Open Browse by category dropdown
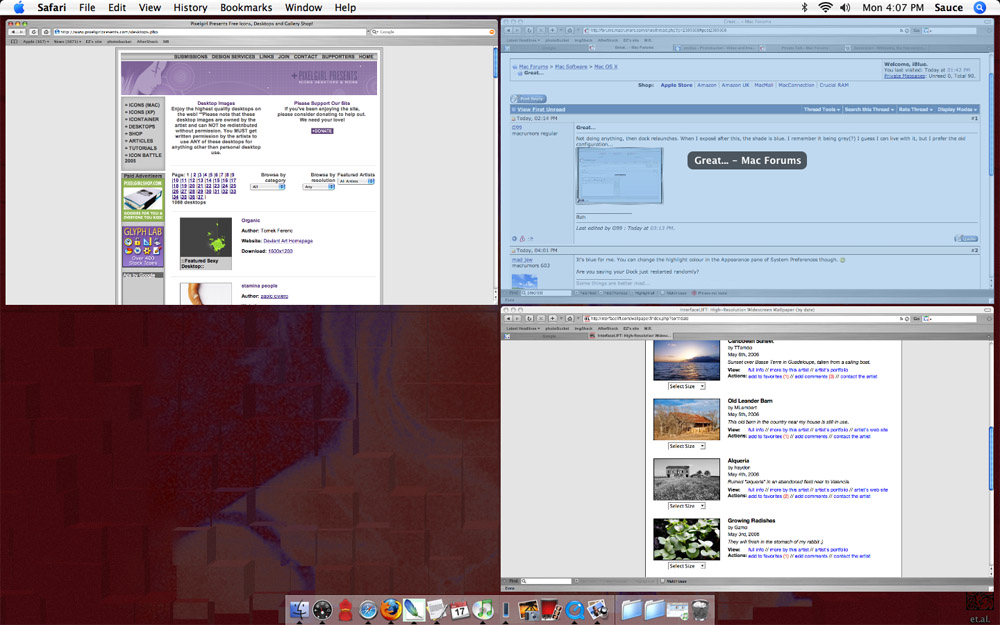Image resolution: width=1000 pixels, height=625 pixels. click(267, 187)
